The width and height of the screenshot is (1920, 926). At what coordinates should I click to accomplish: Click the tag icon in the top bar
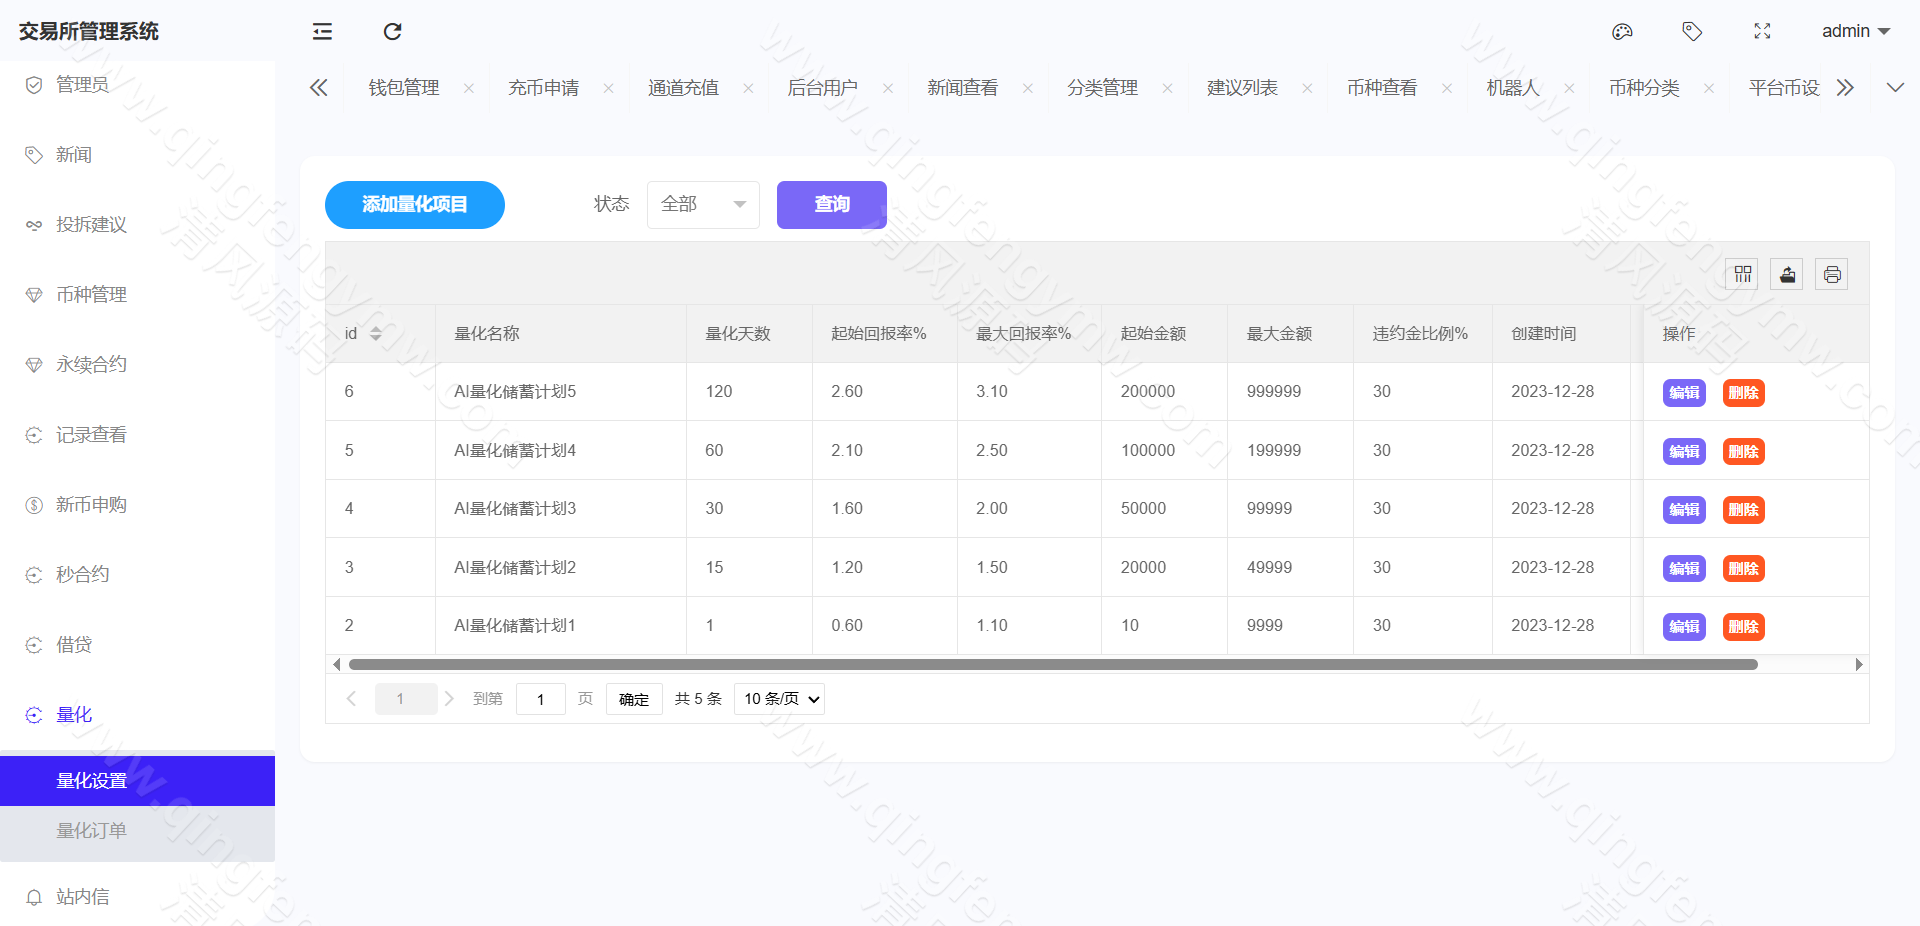[1692, 31]
